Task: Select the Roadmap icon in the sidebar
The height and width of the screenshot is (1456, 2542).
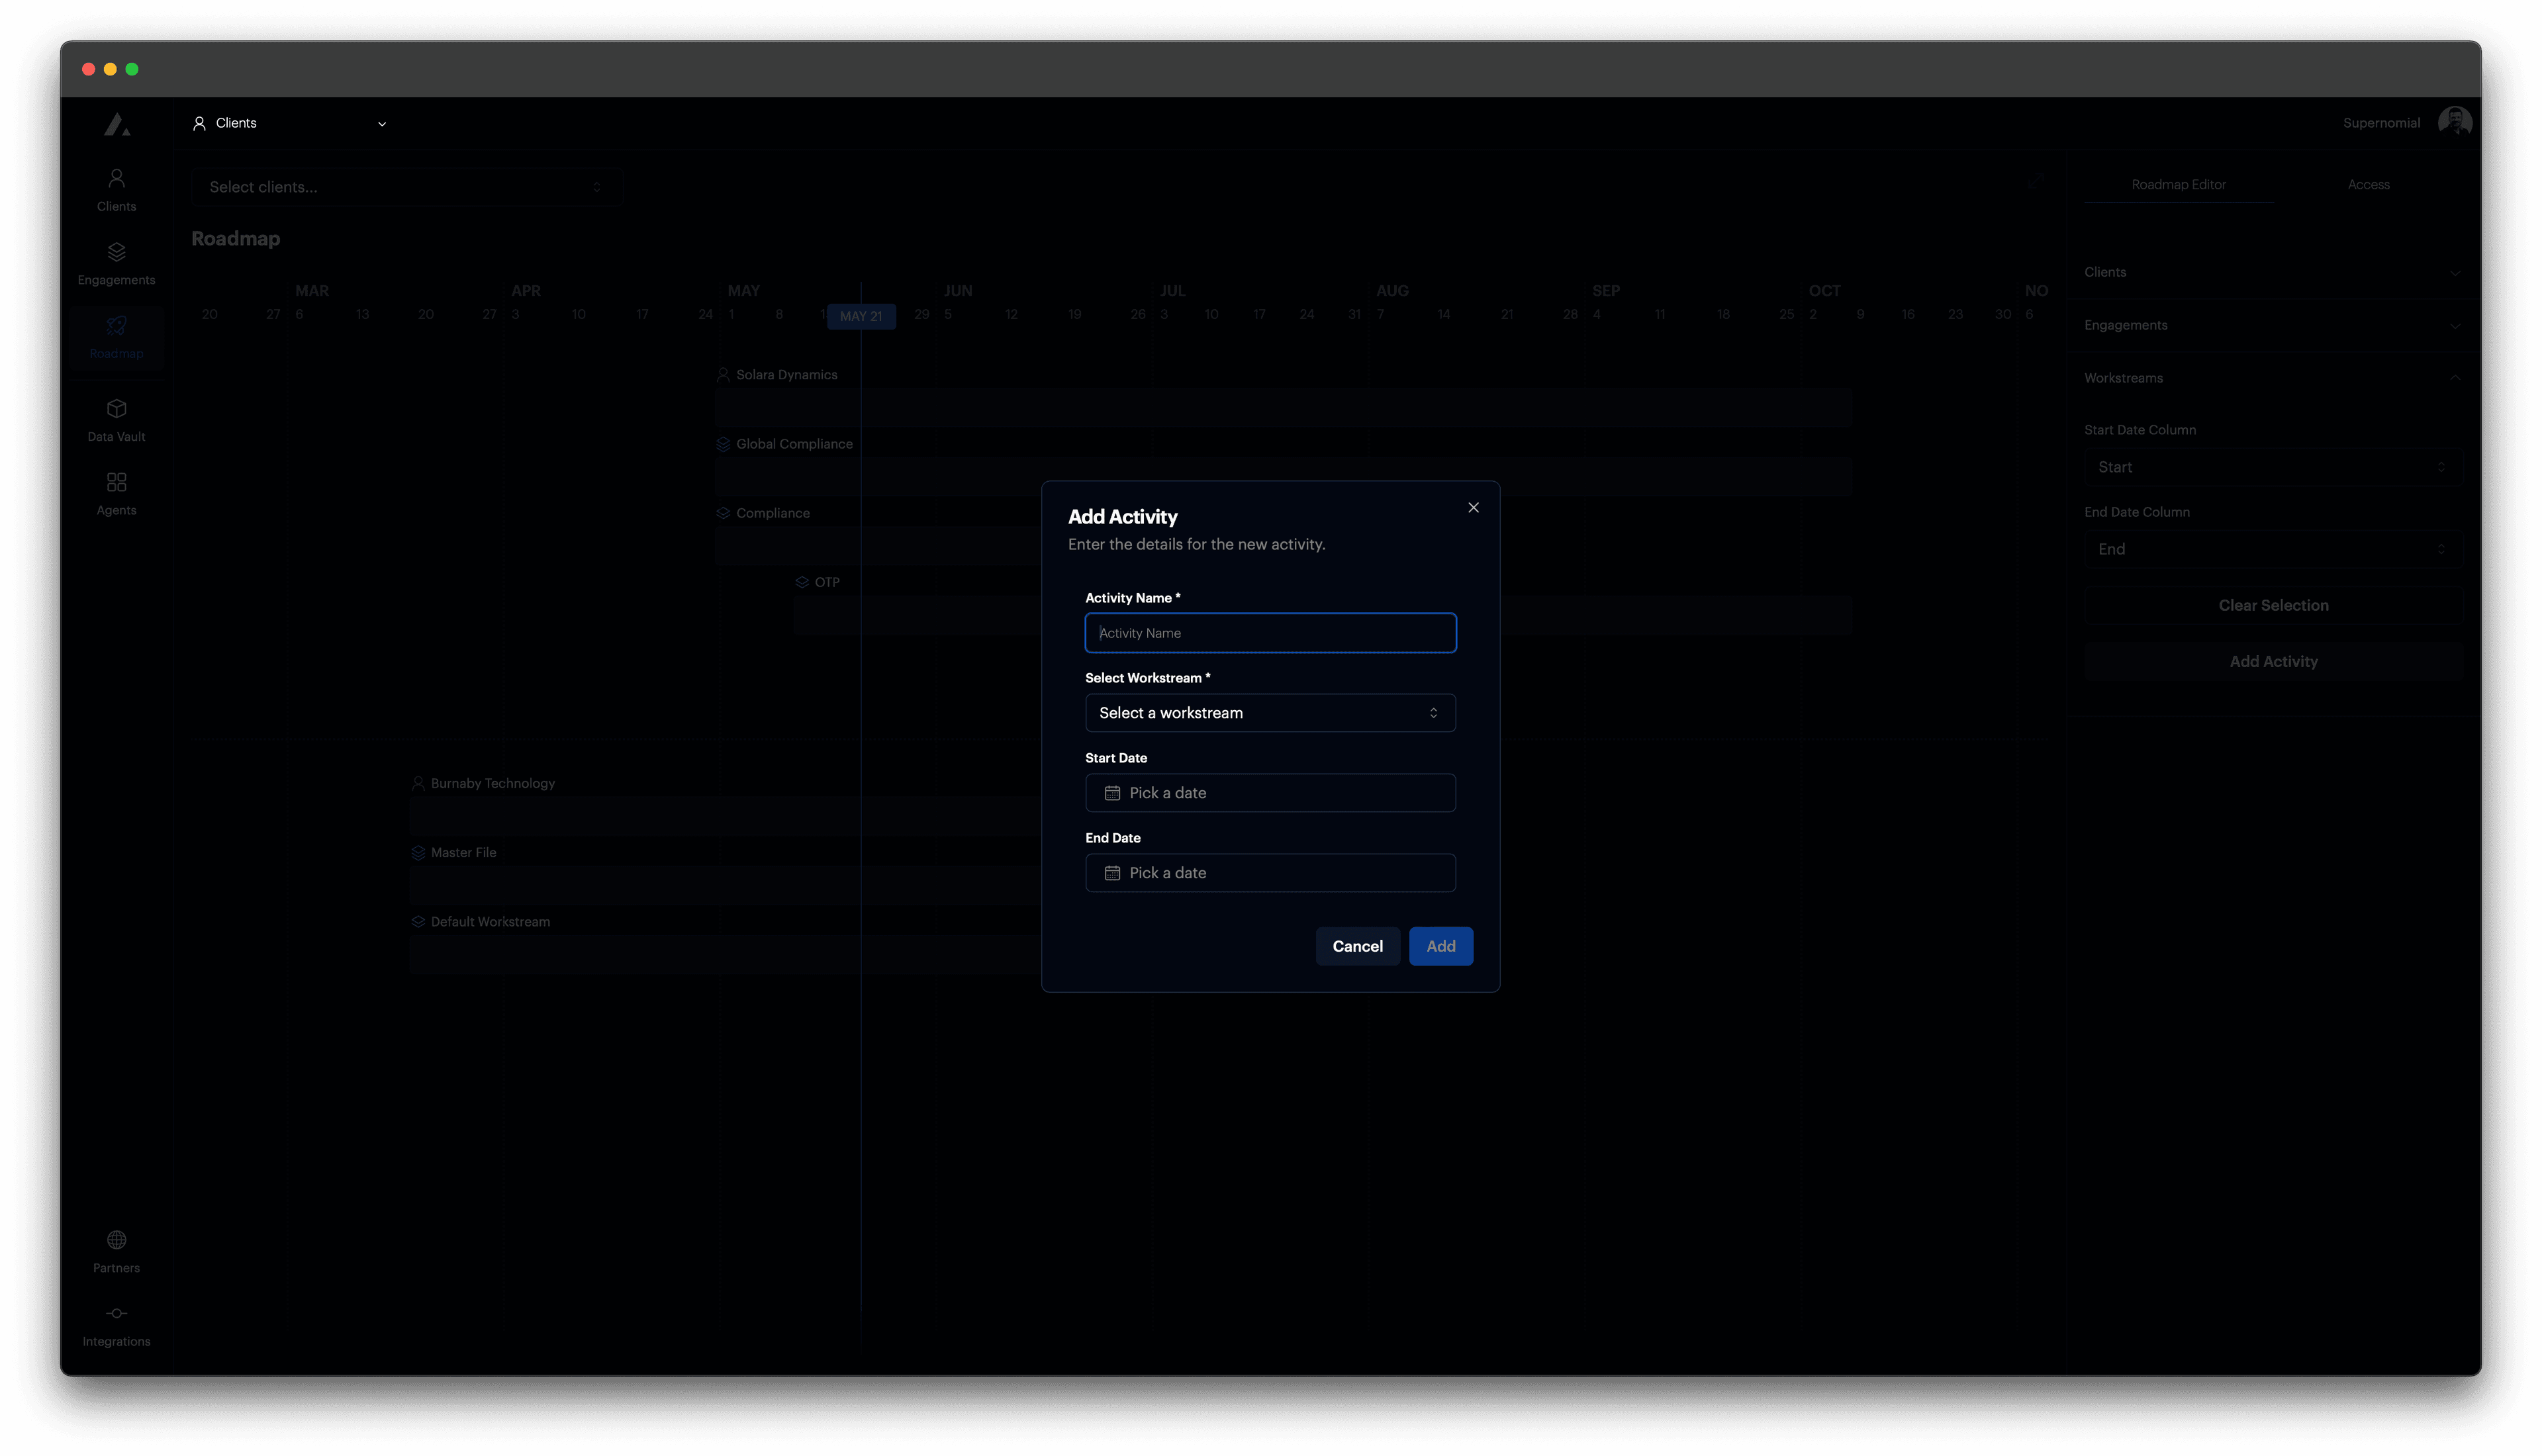Action: [116, 336]
